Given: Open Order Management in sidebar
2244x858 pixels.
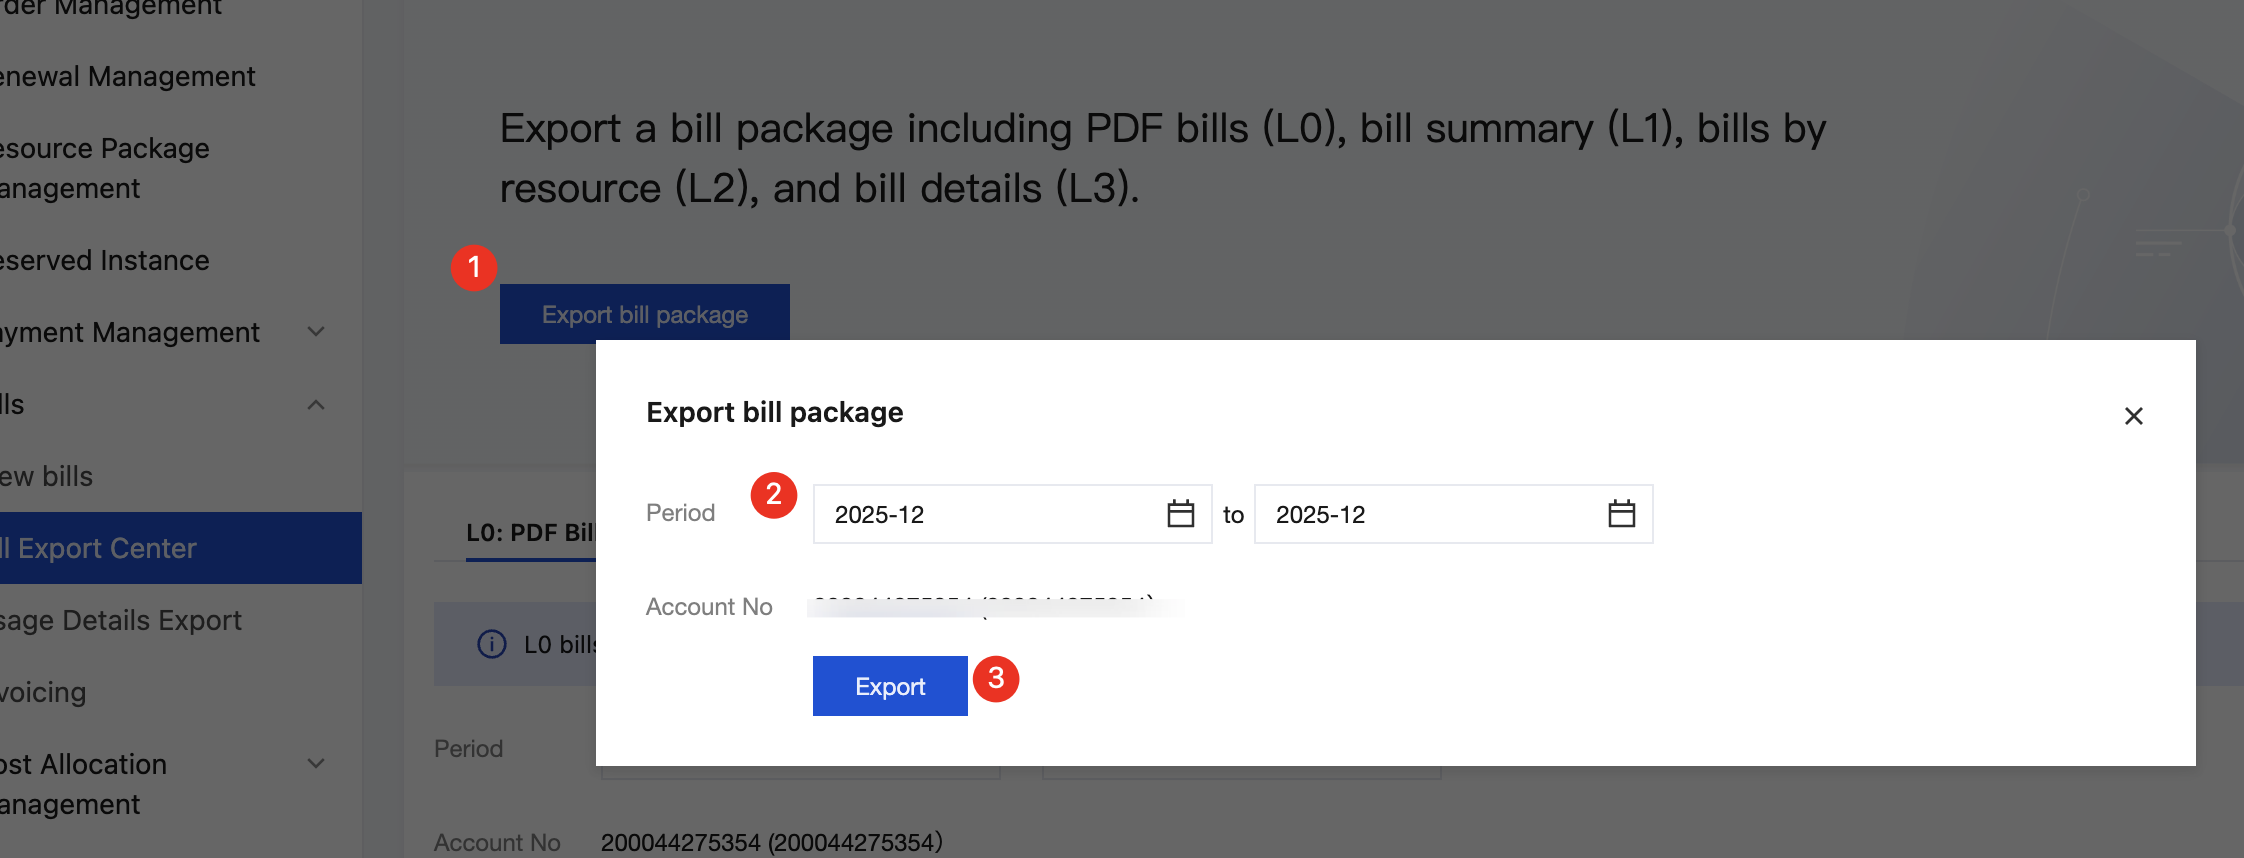Looking at the screenshot, I should (x=111, y=9).
